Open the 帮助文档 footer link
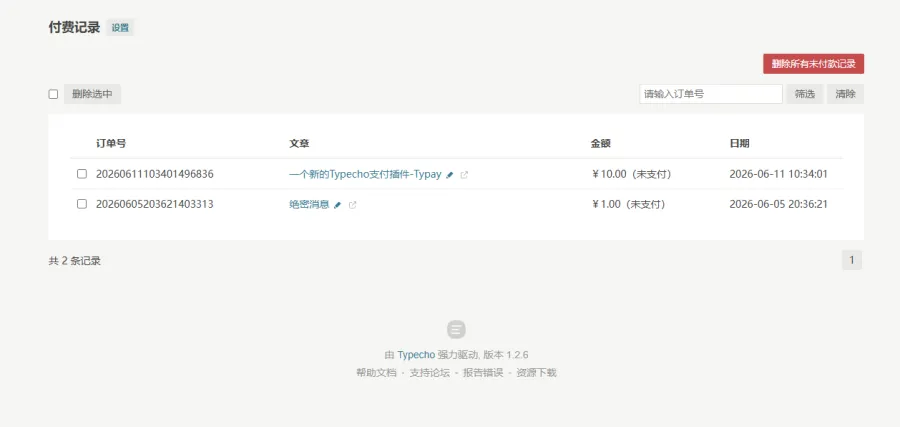 [376, 372]
